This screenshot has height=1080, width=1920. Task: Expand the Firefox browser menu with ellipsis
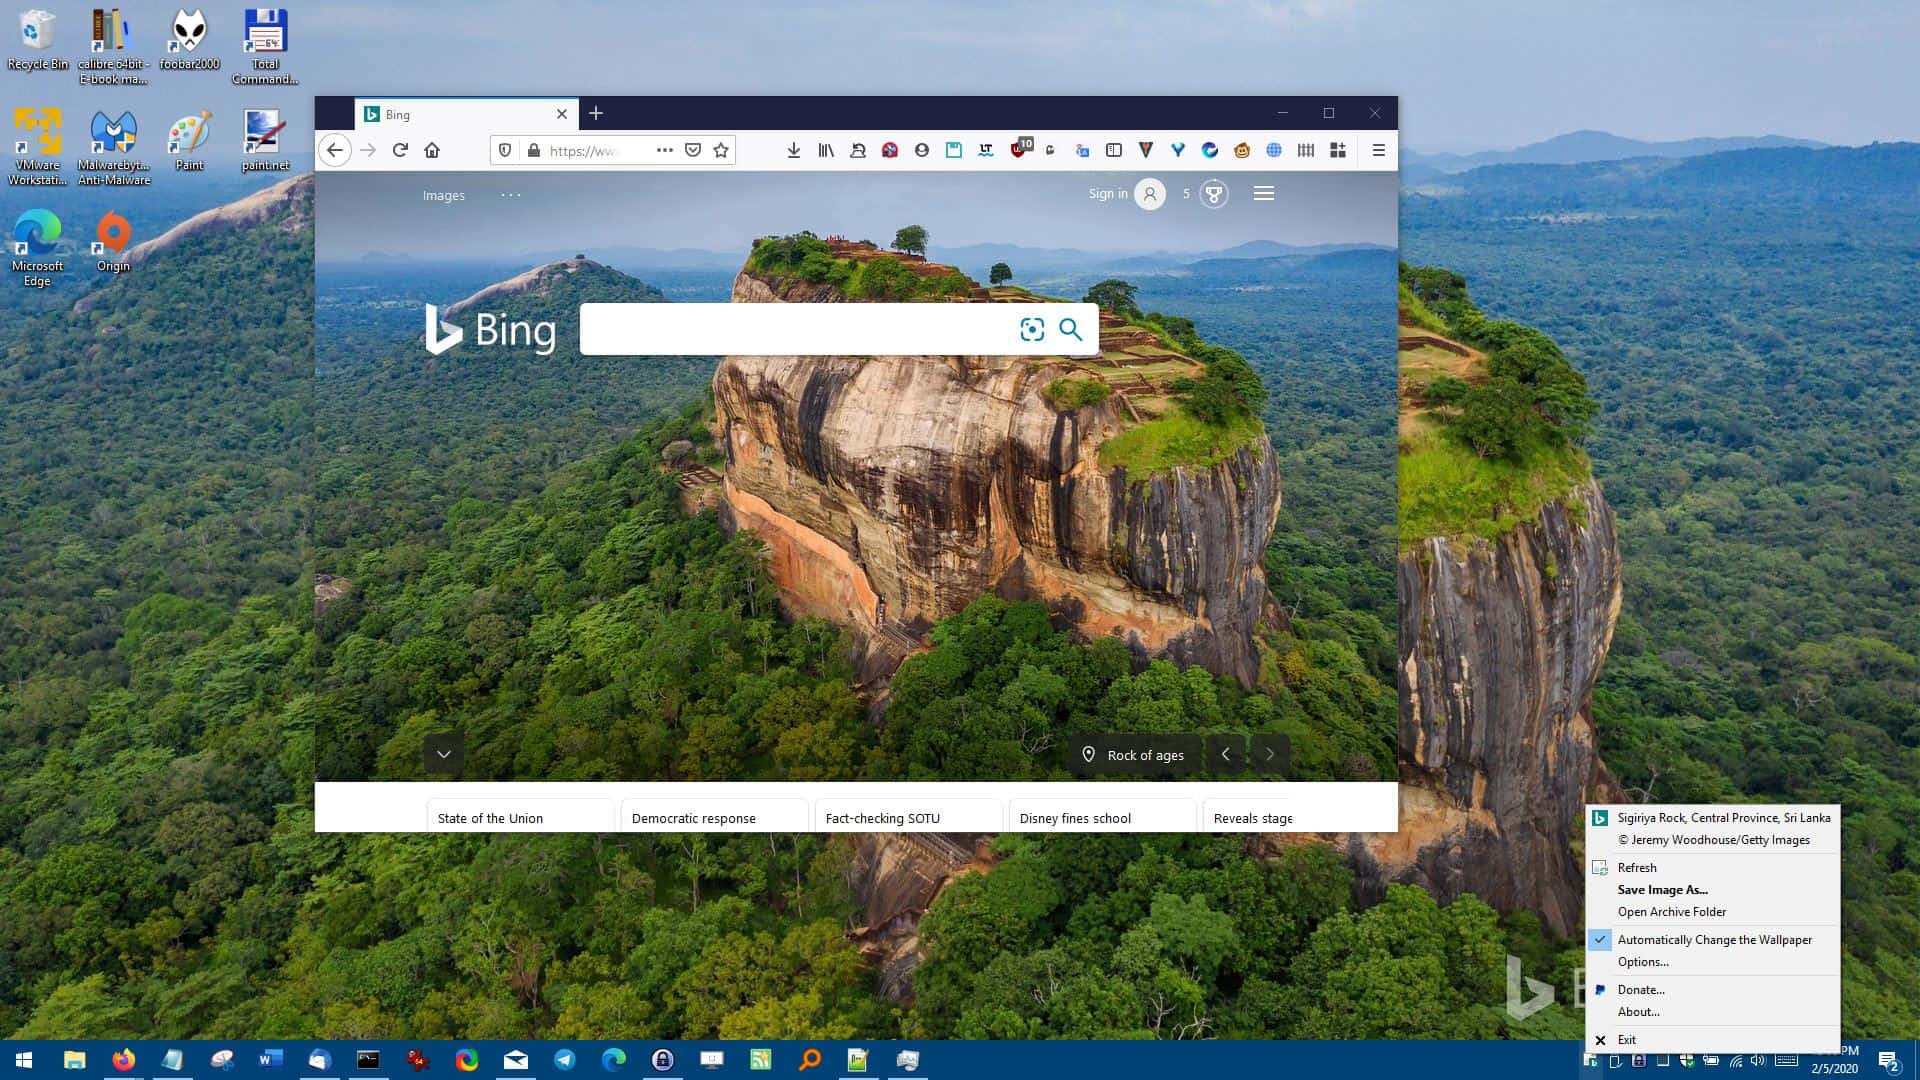coord(665,149)
